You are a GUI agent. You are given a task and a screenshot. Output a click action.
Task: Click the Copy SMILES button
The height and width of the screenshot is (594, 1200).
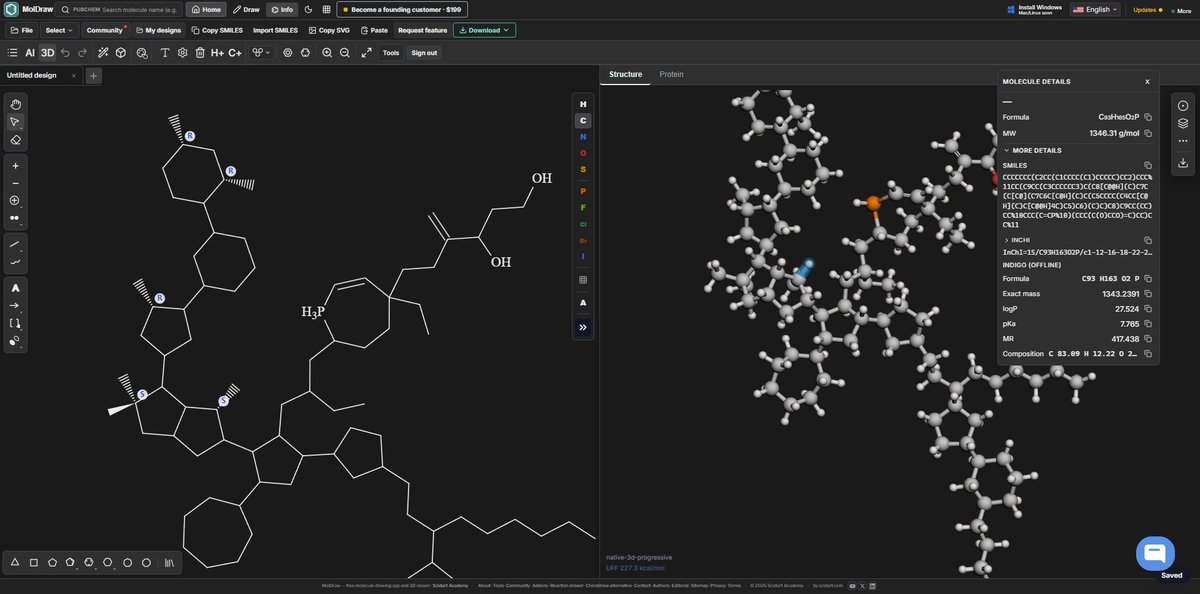pos(217,30)
